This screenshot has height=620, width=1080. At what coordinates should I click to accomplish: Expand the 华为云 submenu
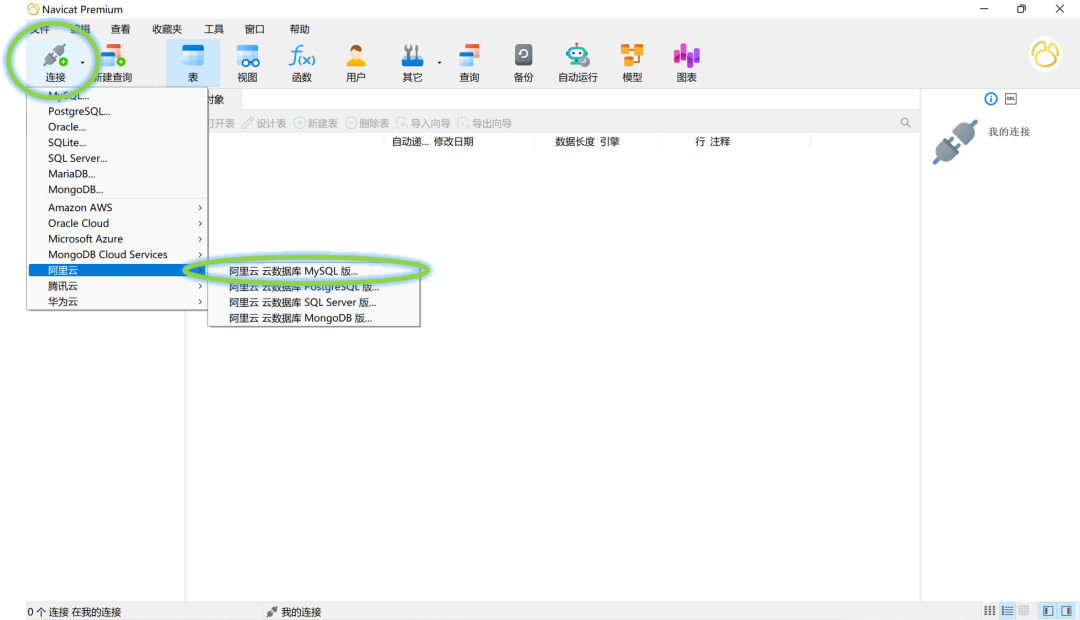point(117,302)
